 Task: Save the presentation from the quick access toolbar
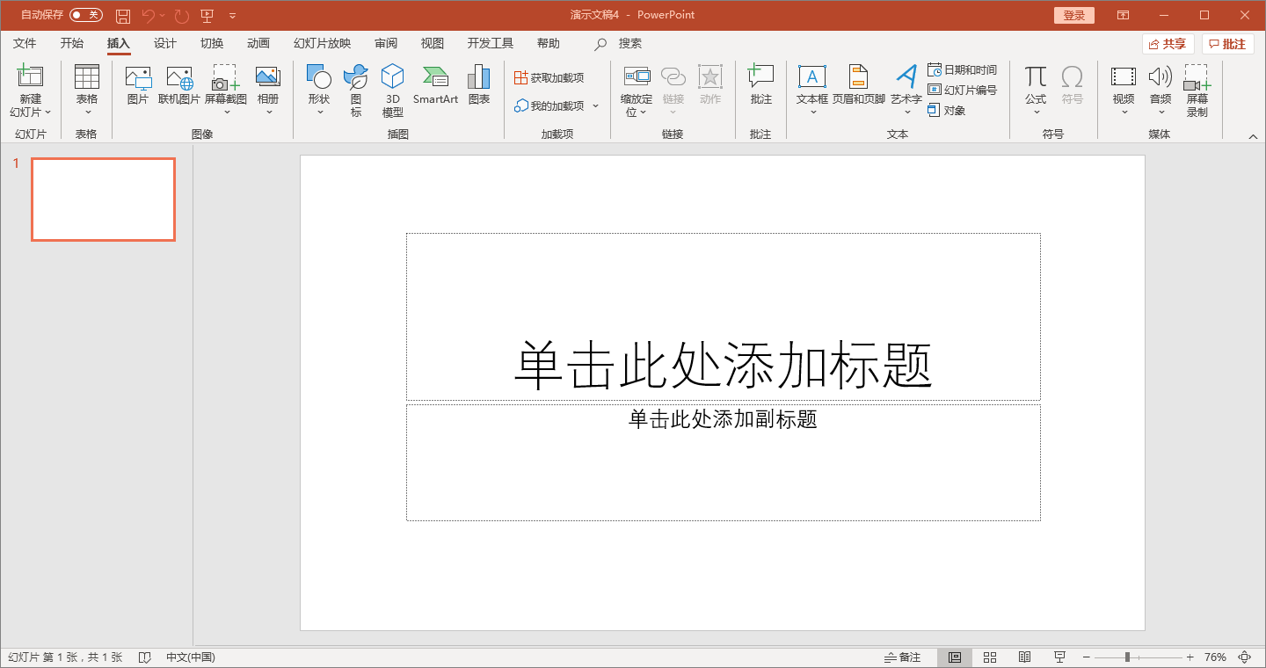123,15
